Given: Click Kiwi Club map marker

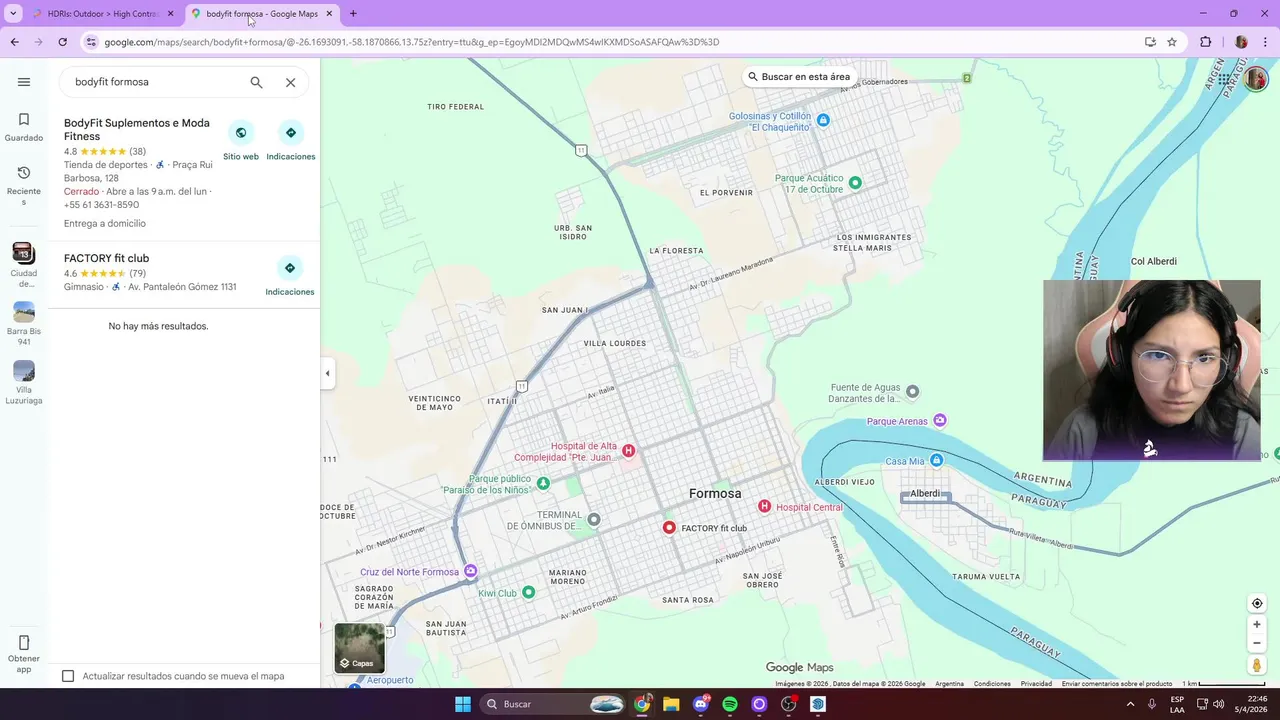Looking at the screenshot, I should pyautogui.click(x=529, y=592).
